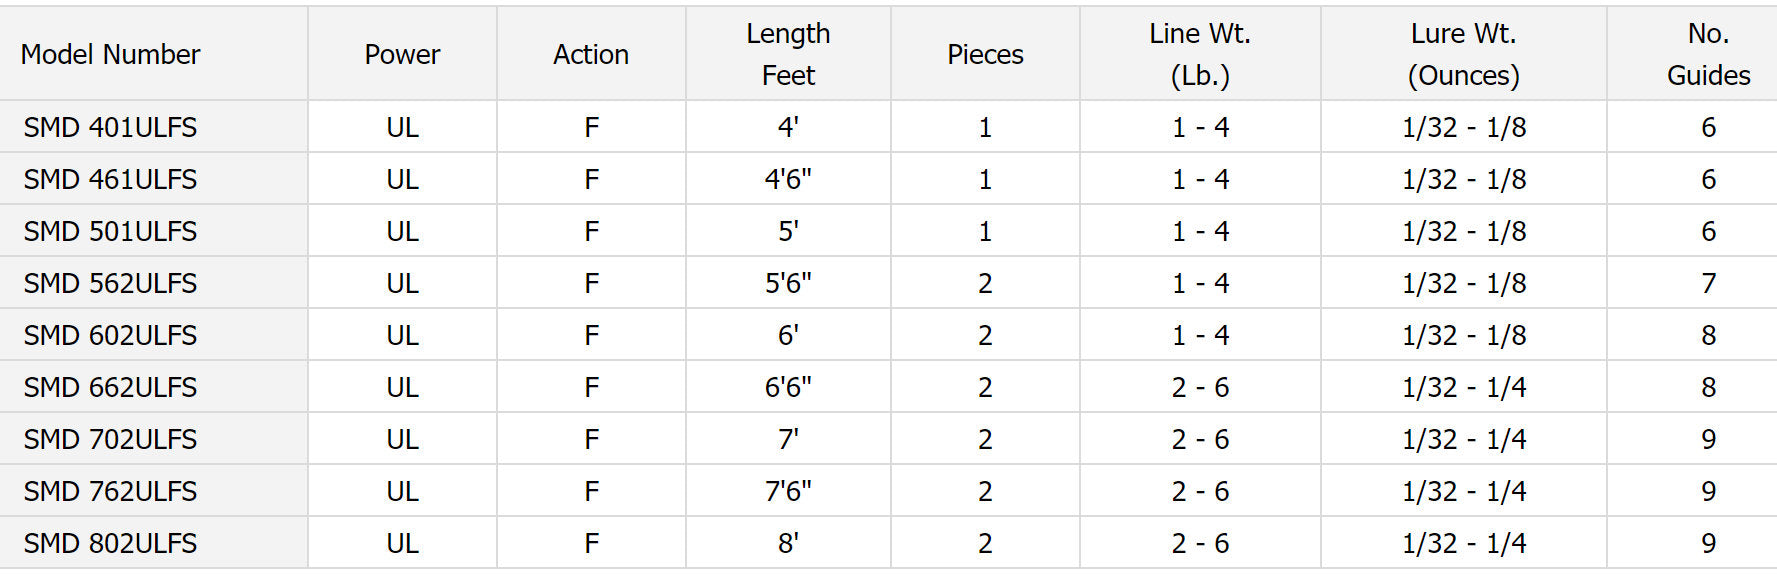Image resolution: width=1777 pixels, height=579 pixels.
Task: Click the Pieces column header
Action: [985, 54]
